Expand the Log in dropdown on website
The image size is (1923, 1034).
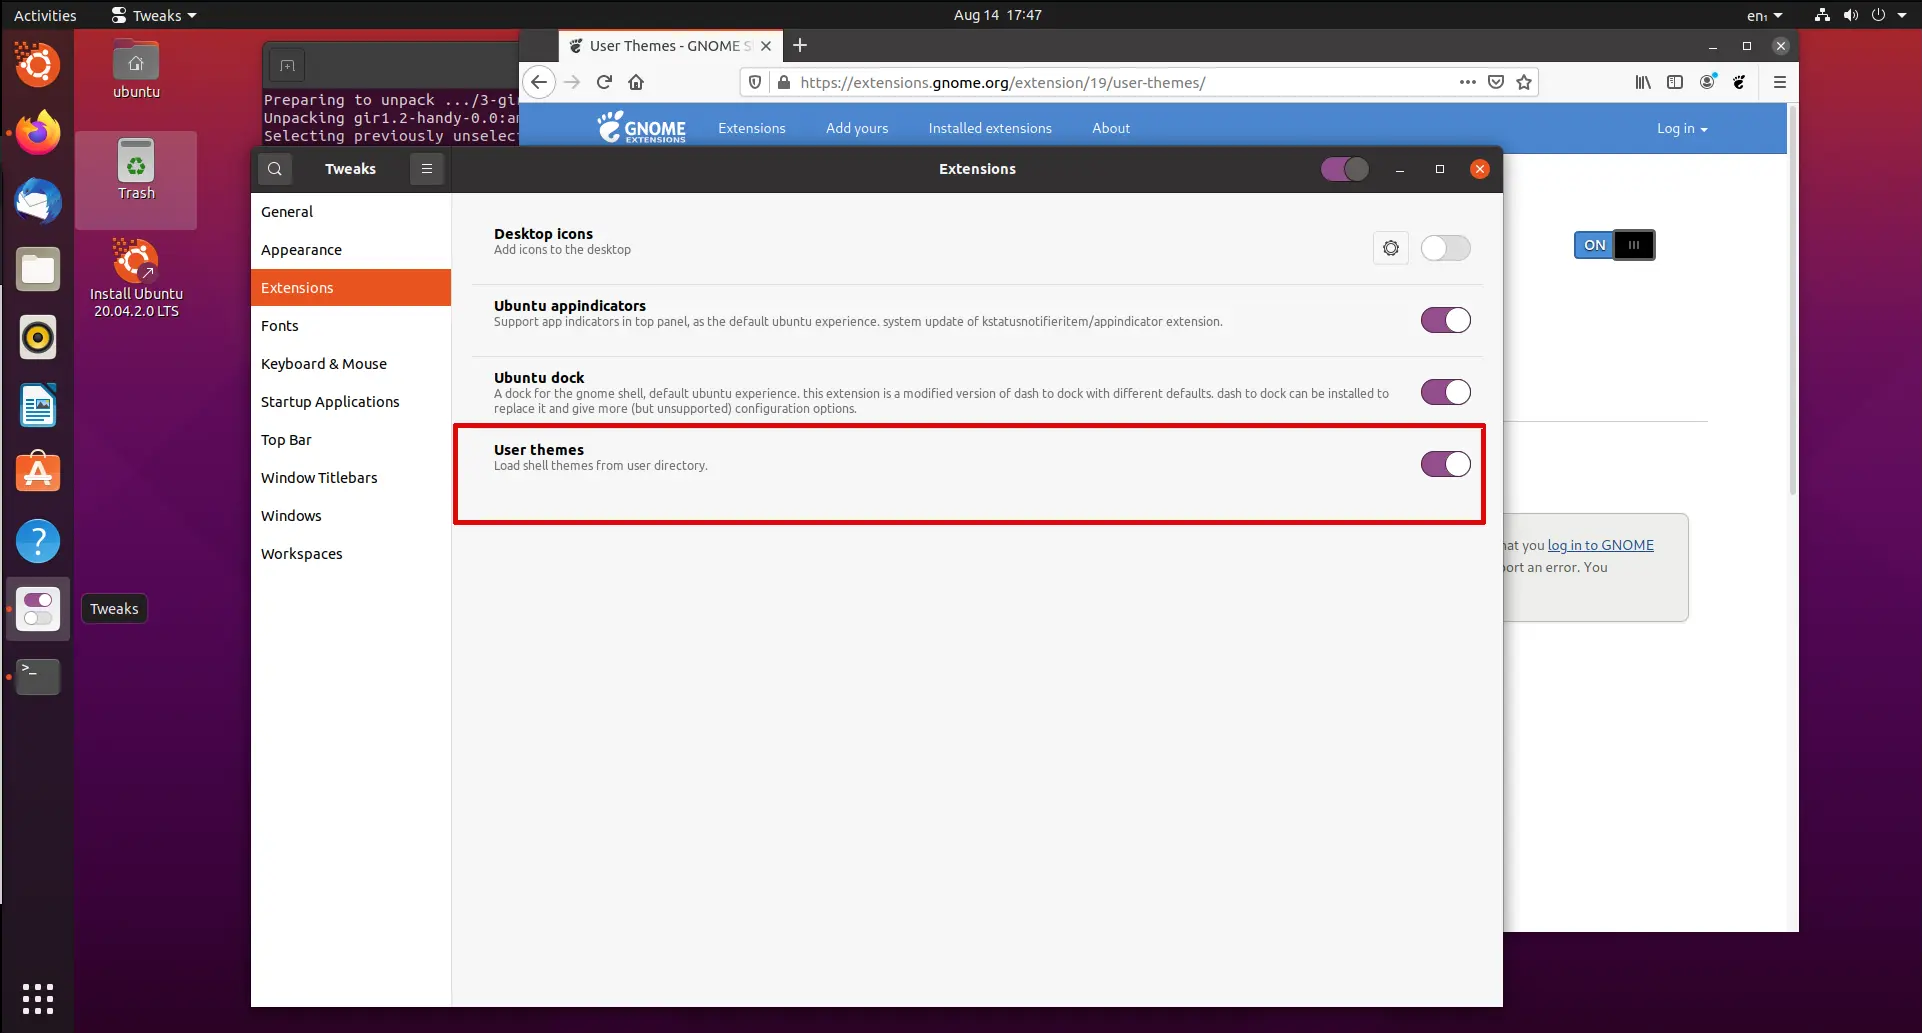[1682, 128]
